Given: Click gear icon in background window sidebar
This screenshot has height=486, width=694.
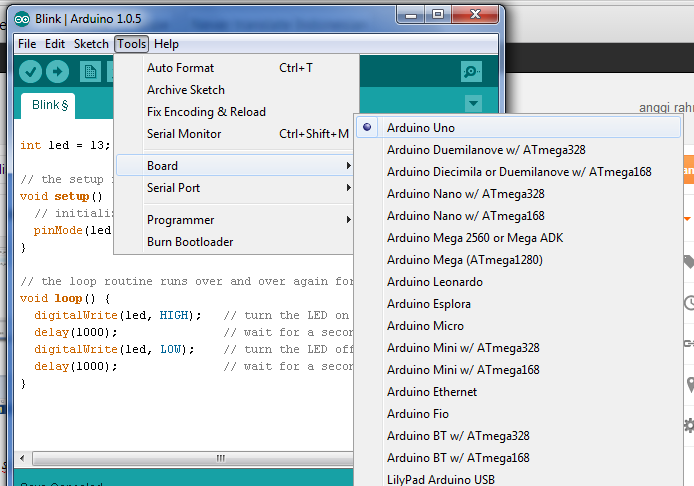Looking at the screenshot, I should [689, 425].
